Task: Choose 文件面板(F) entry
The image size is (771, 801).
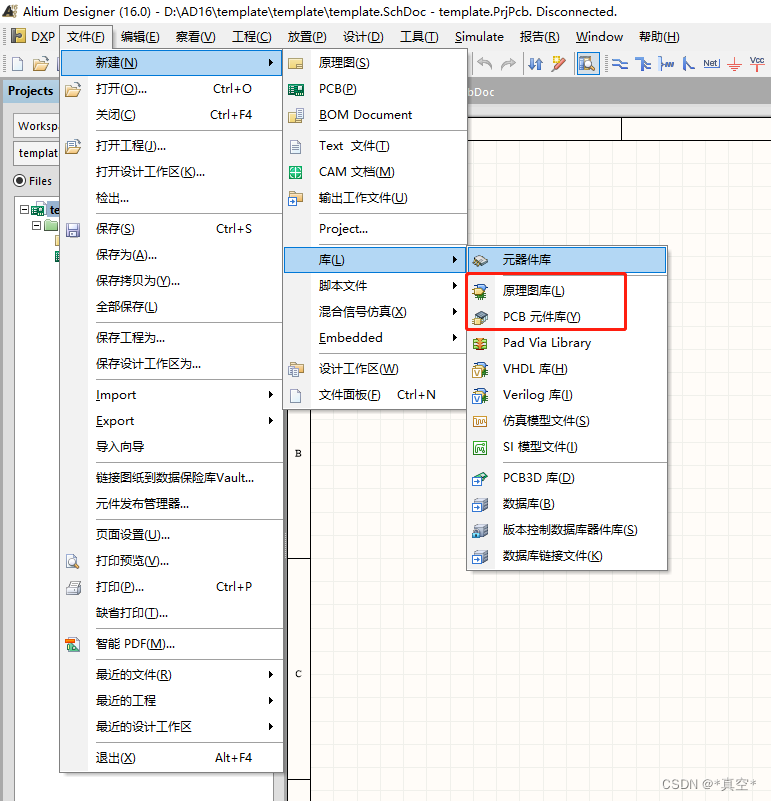Action: [375, 395]
